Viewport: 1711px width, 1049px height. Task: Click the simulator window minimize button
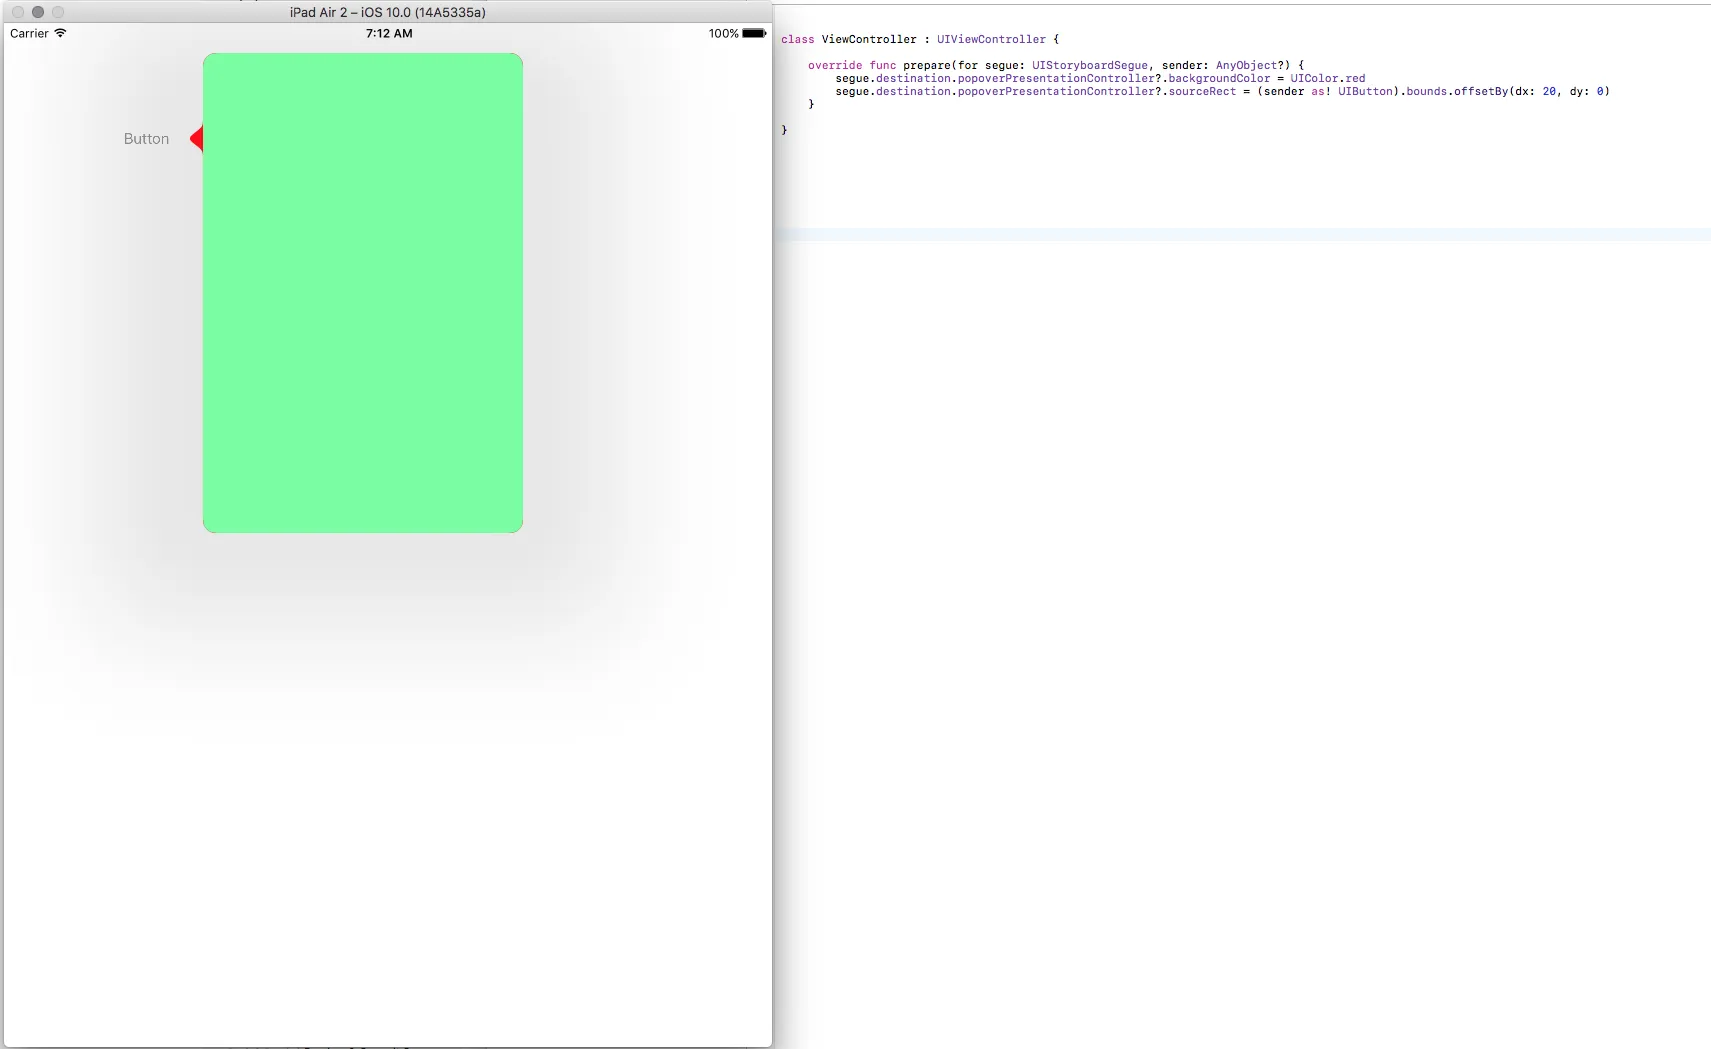(38, 12)
